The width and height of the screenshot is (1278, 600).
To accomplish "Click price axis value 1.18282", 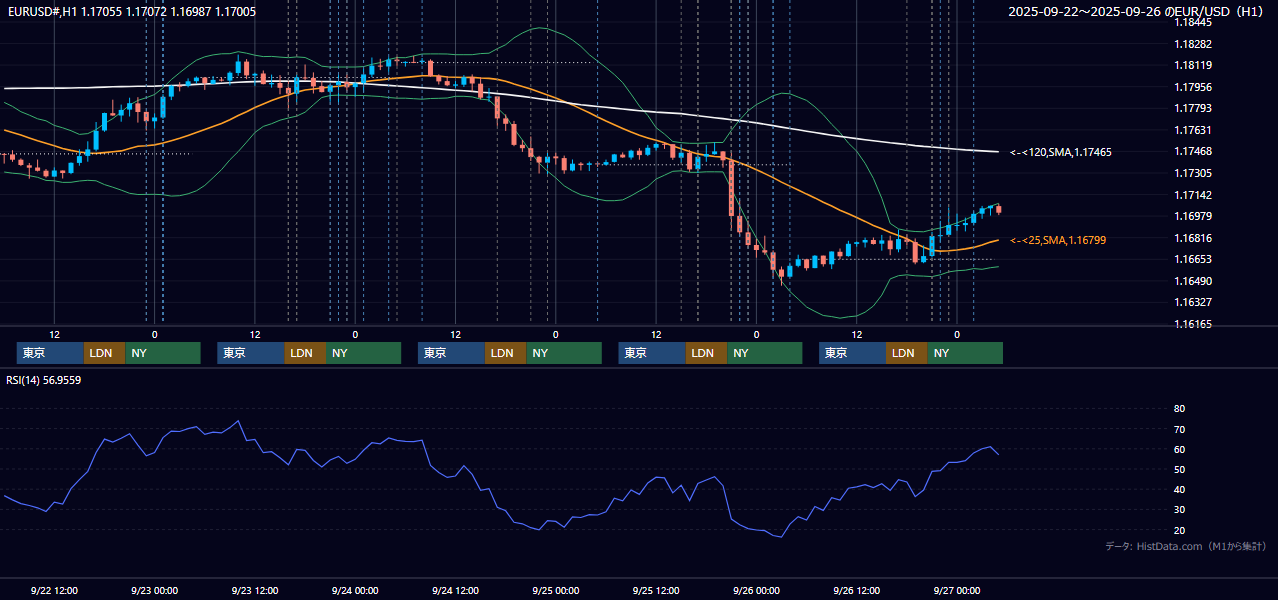I will click(1193, 44).
